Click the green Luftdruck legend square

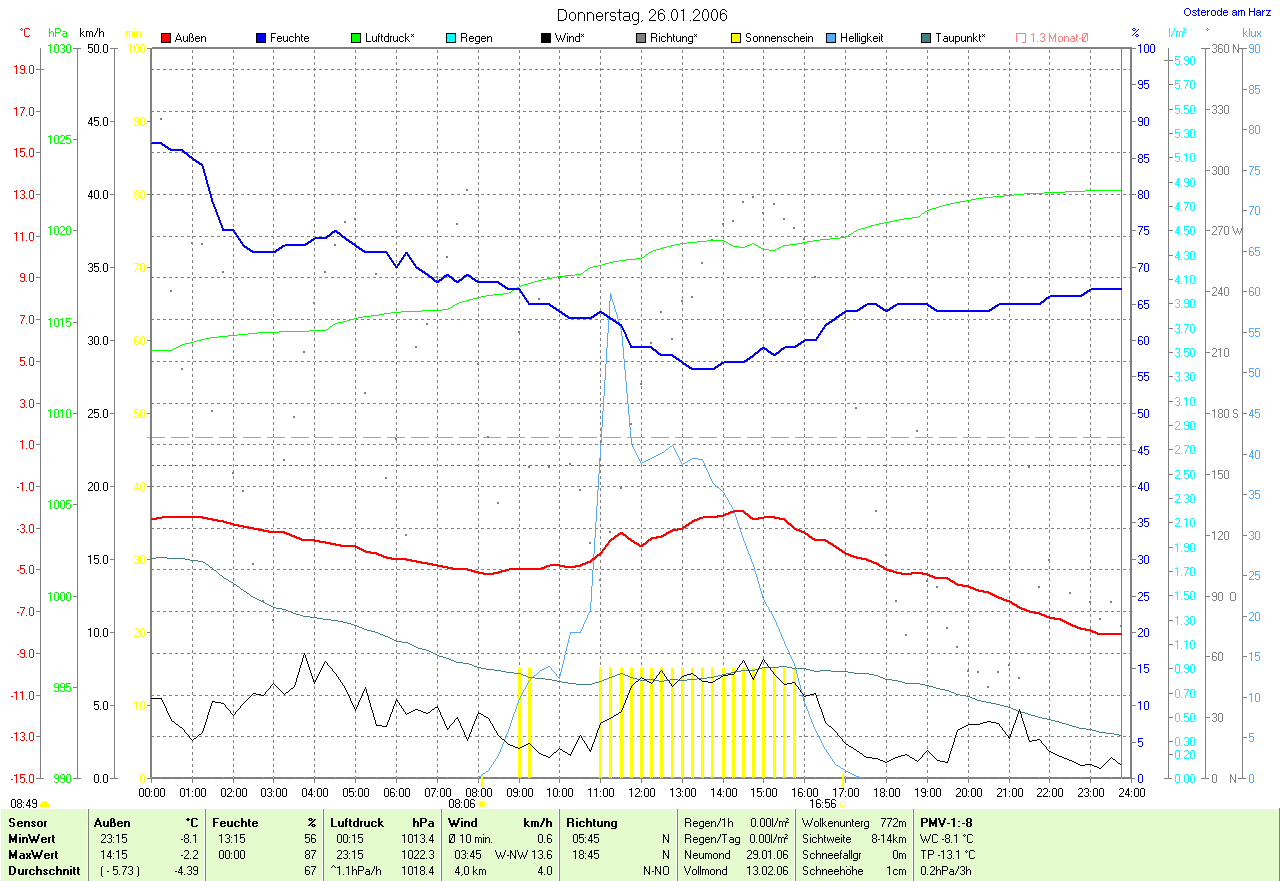[x=356, y=38]
